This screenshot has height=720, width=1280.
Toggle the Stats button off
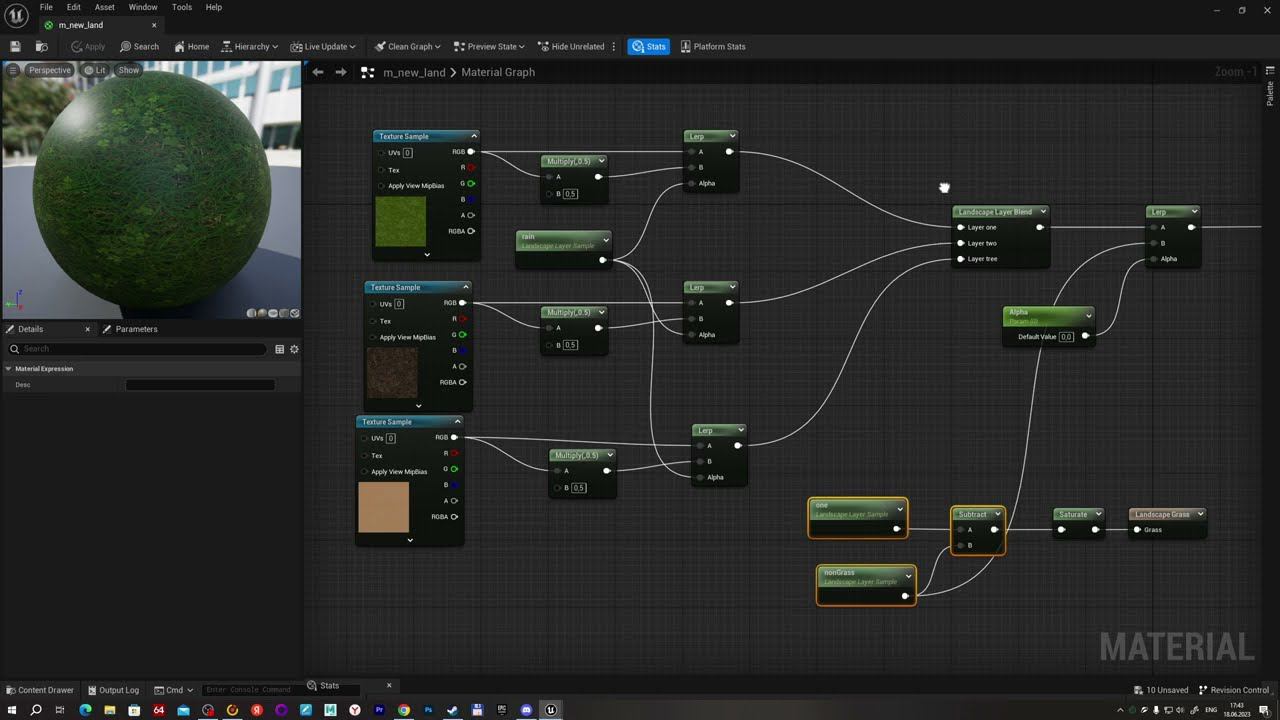coord(648,46)
